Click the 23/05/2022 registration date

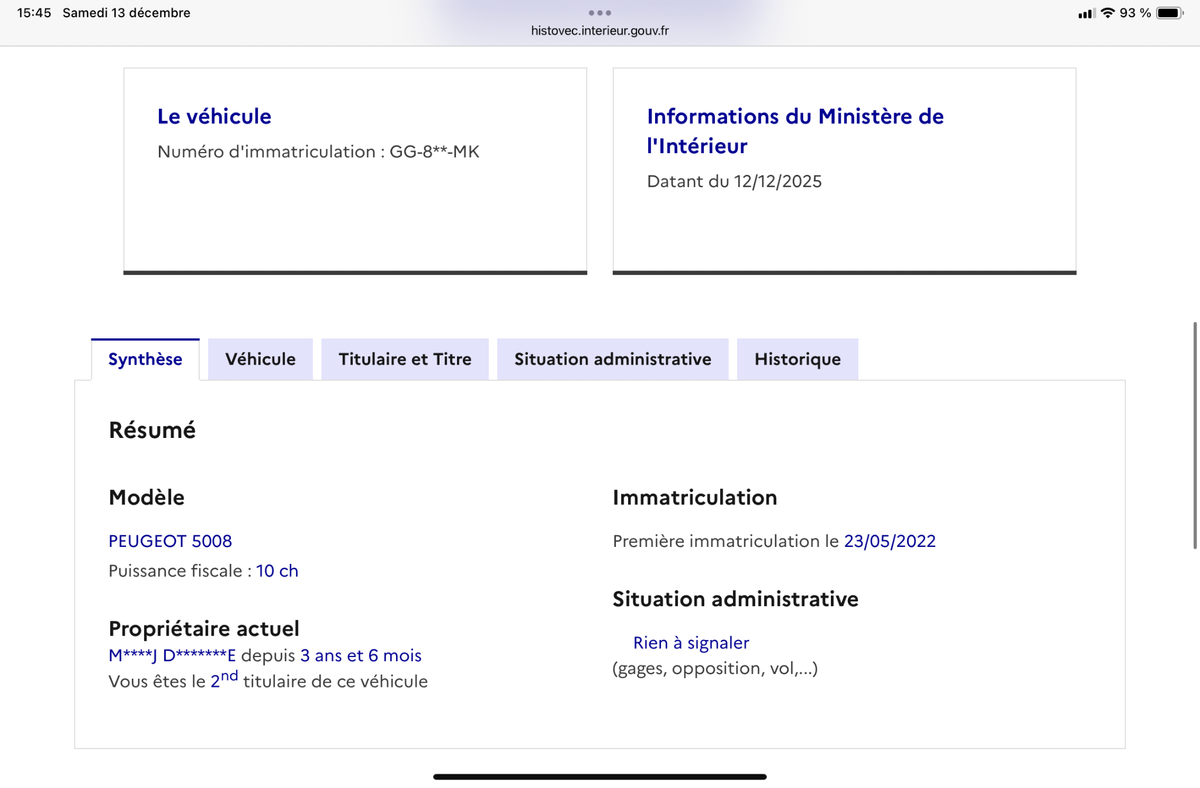[x=890, y=541]
